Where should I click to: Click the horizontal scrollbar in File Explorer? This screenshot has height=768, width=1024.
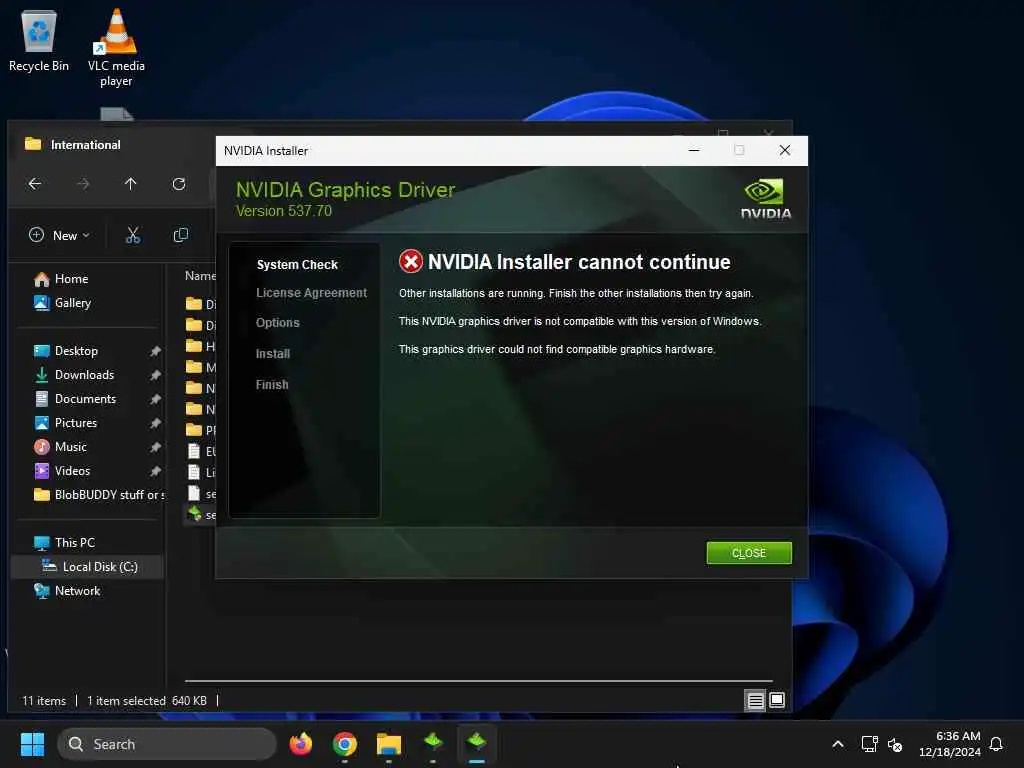479,681
